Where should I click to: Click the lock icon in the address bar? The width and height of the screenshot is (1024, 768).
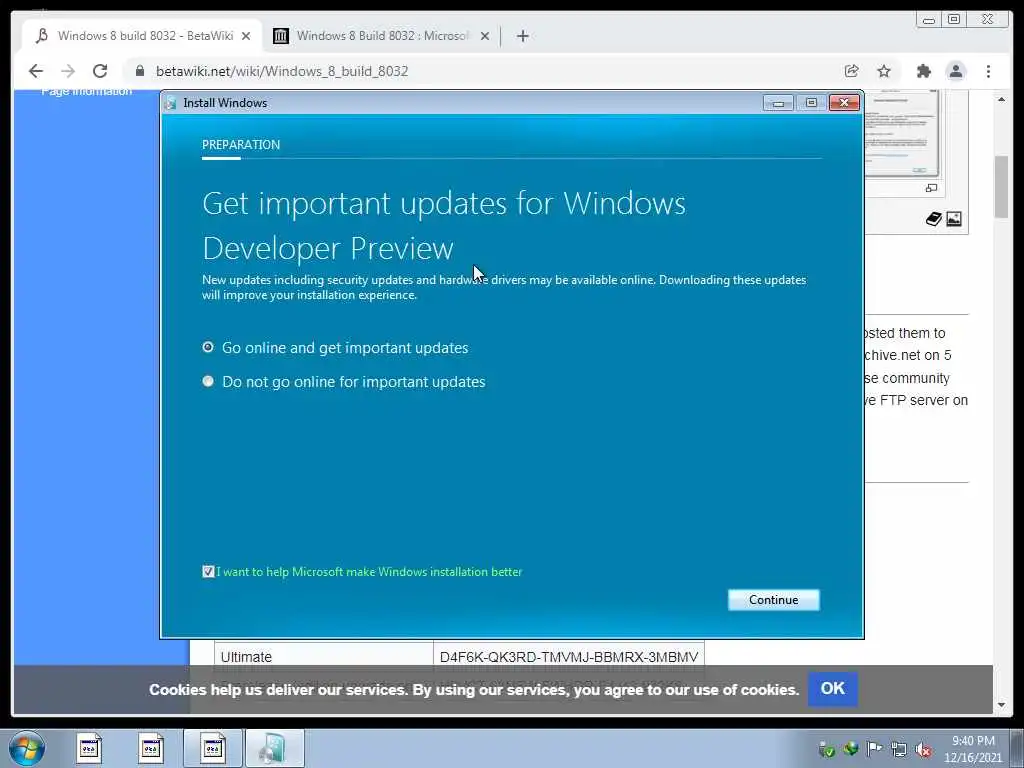pos(140,71)
